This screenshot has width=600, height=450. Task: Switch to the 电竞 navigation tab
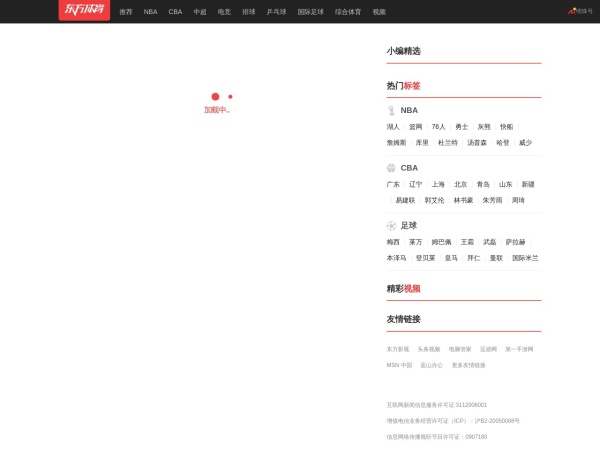coord(224,12)
